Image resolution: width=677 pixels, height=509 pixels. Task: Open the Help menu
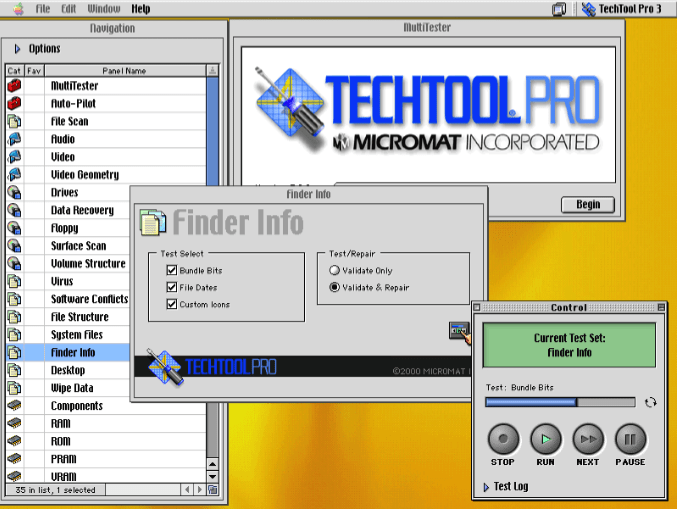[x=141, y=9]
